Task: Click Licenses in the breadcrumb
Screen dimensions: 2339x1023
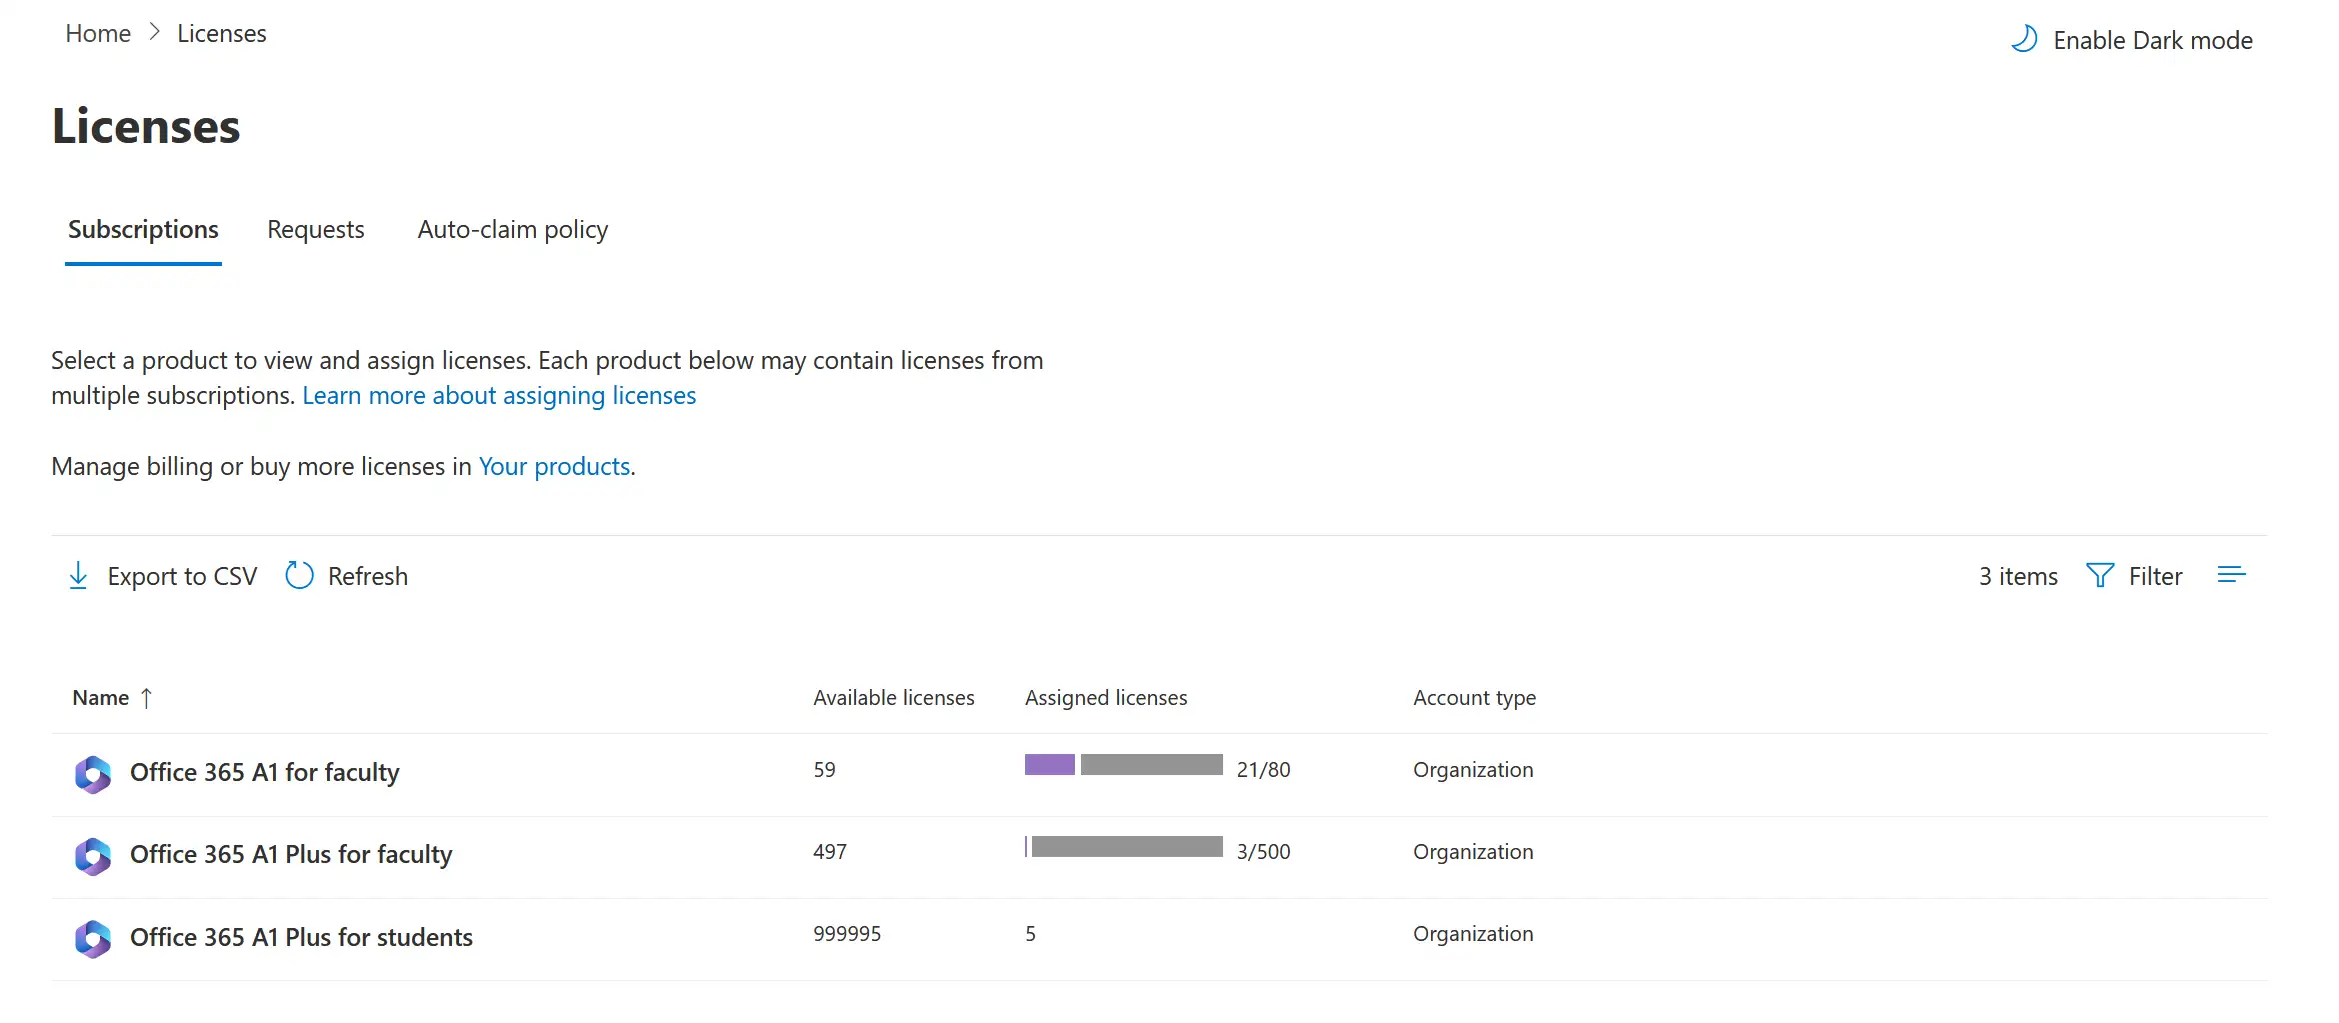Action: [x=222, y=34]
